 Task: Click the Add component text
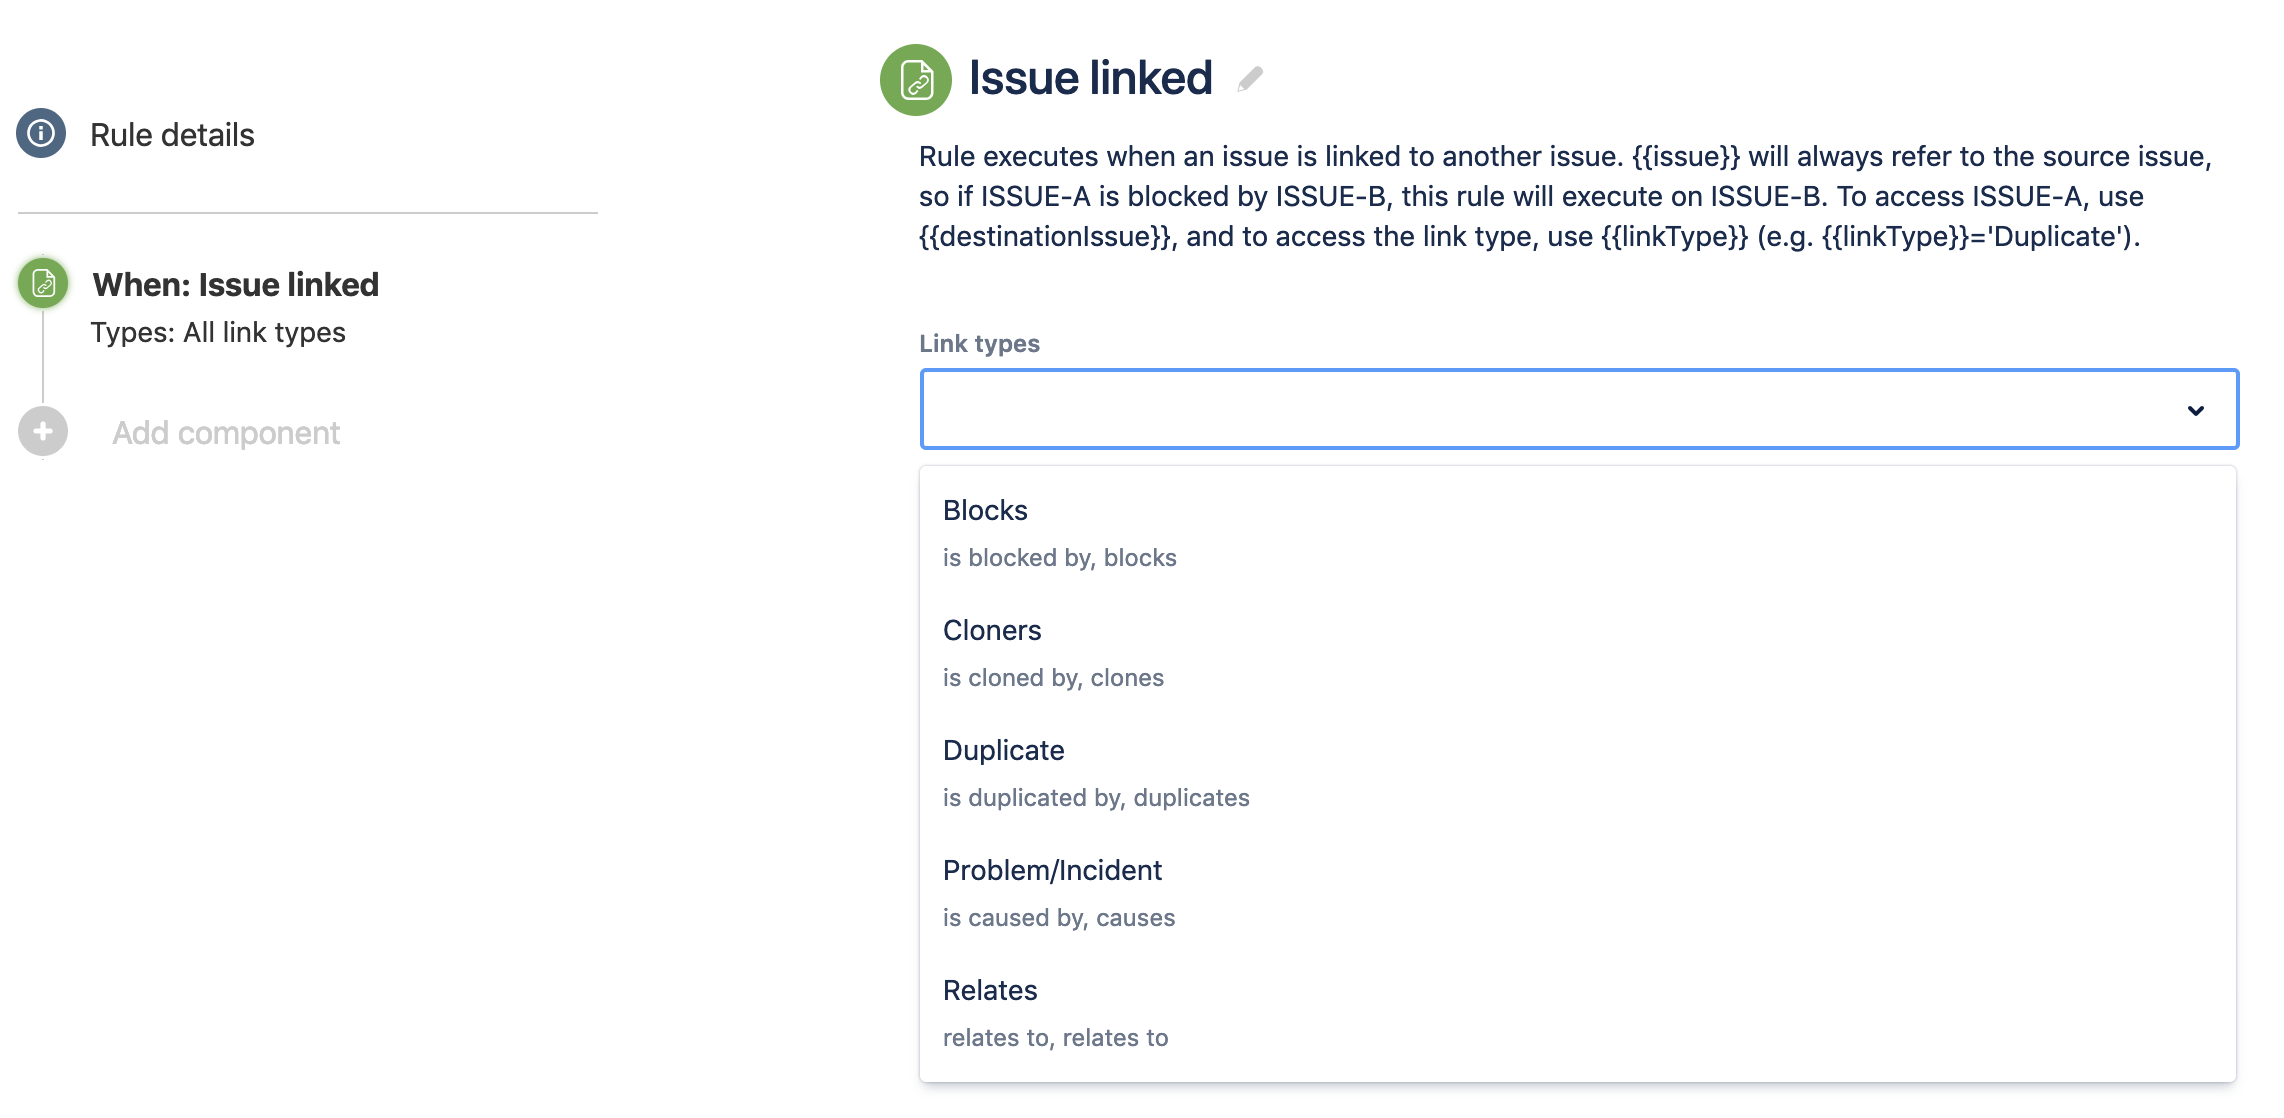click(226, 433)
